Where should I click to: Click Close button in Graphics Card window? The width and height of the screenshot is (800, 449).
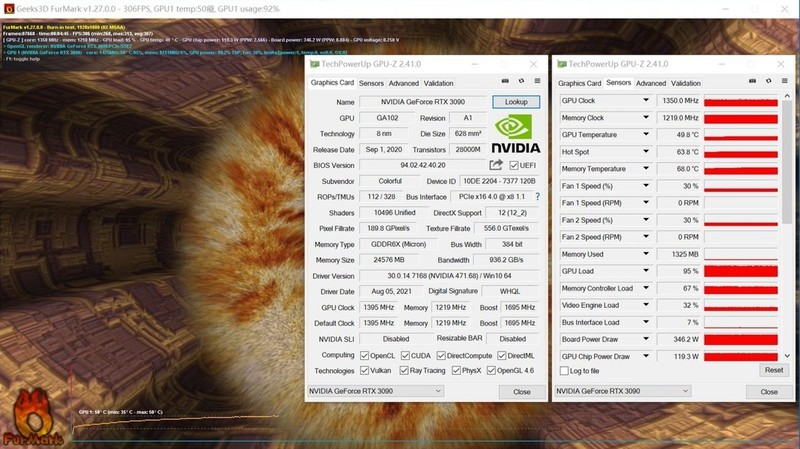tap(521, 392)
